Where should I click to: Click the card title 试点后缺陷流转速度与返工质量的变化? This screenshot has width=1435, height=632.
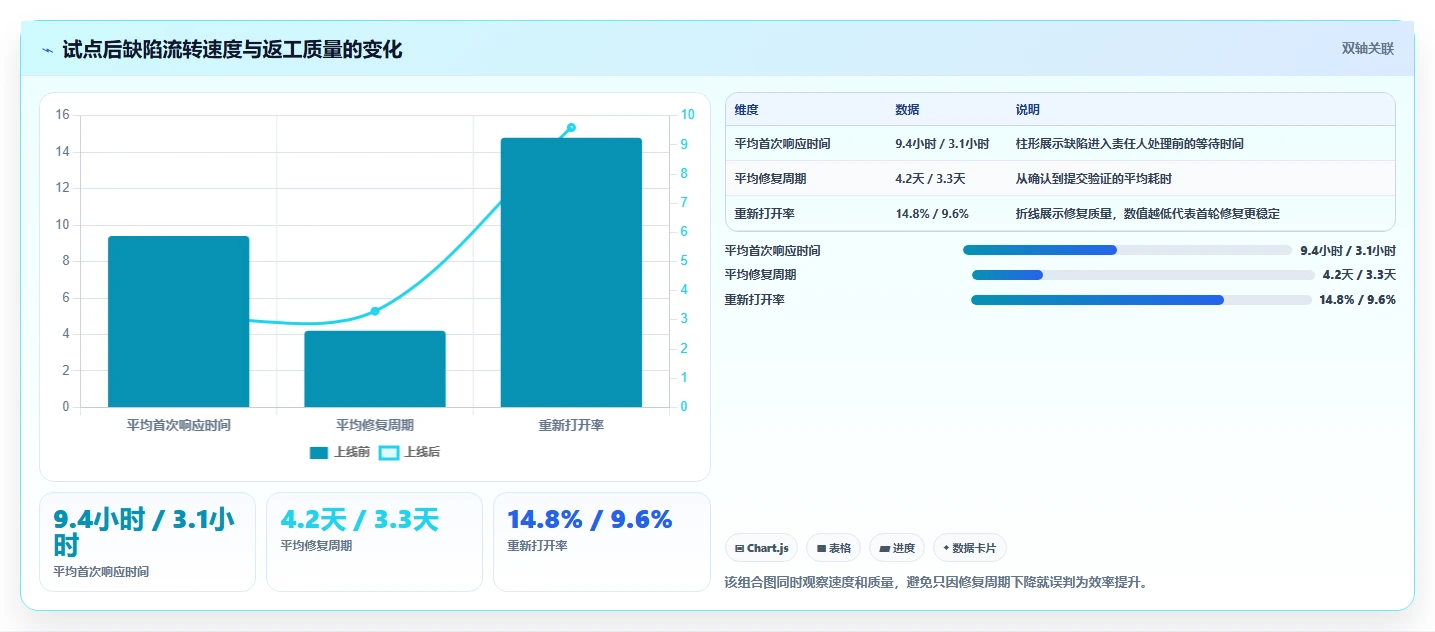pyautogui.click(x=232, y=50)
